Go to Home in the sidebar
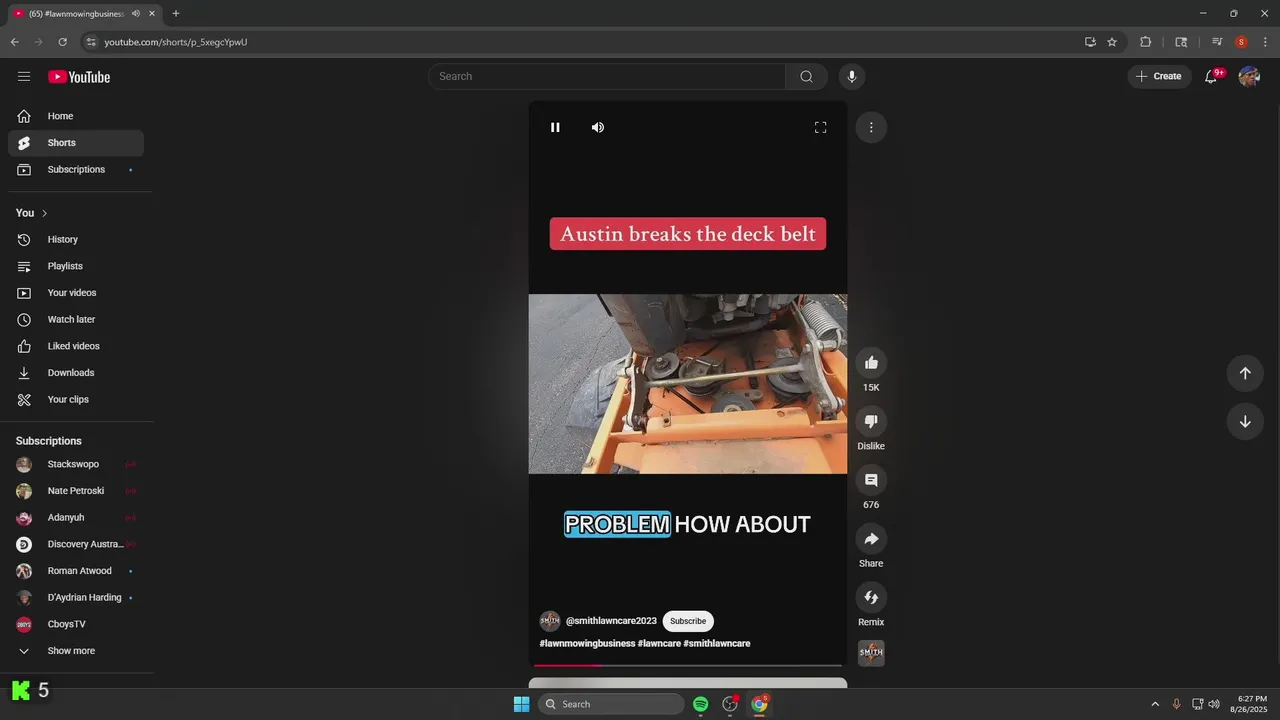This screenshot has width=1280, height=720. pyautogui.click(x=76, y=116)
